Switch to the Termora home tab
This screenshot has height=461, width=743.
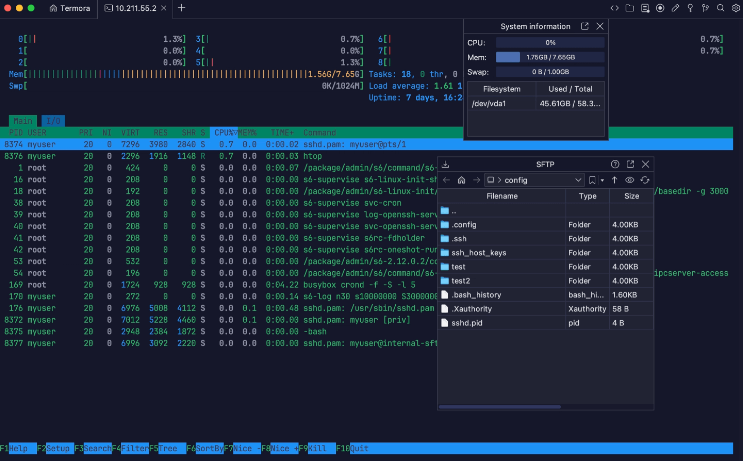(x=70, y=8)
